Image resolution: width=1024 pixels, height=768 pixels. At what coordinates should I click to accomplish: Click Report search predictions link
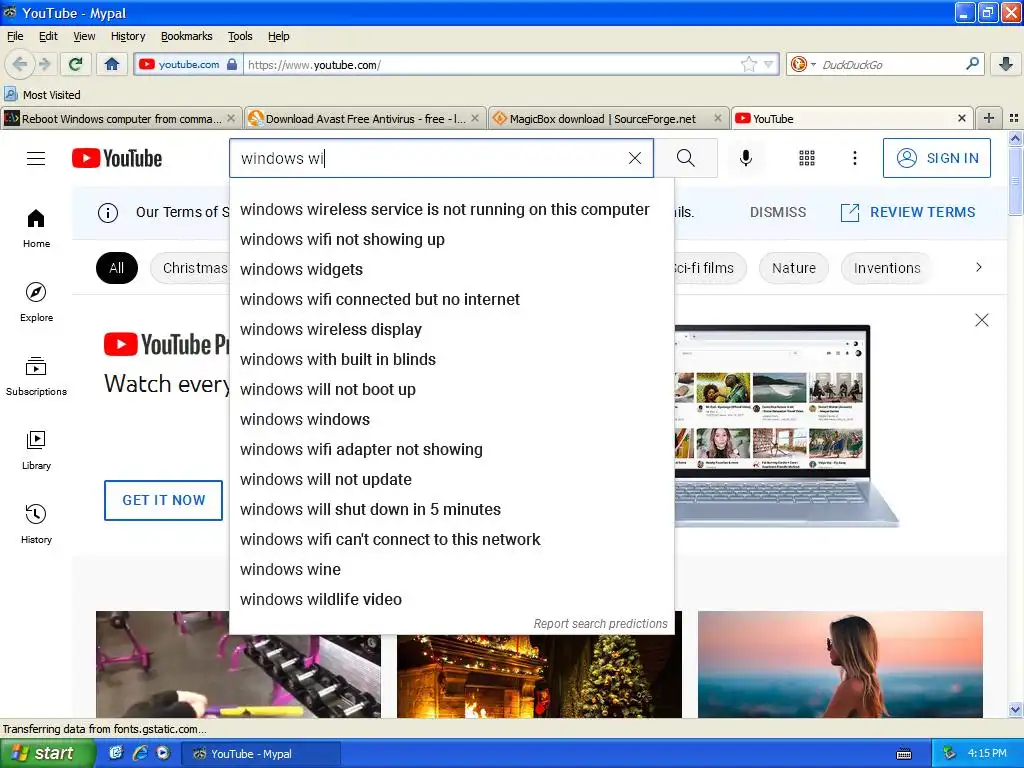click(x=600, y=624)
